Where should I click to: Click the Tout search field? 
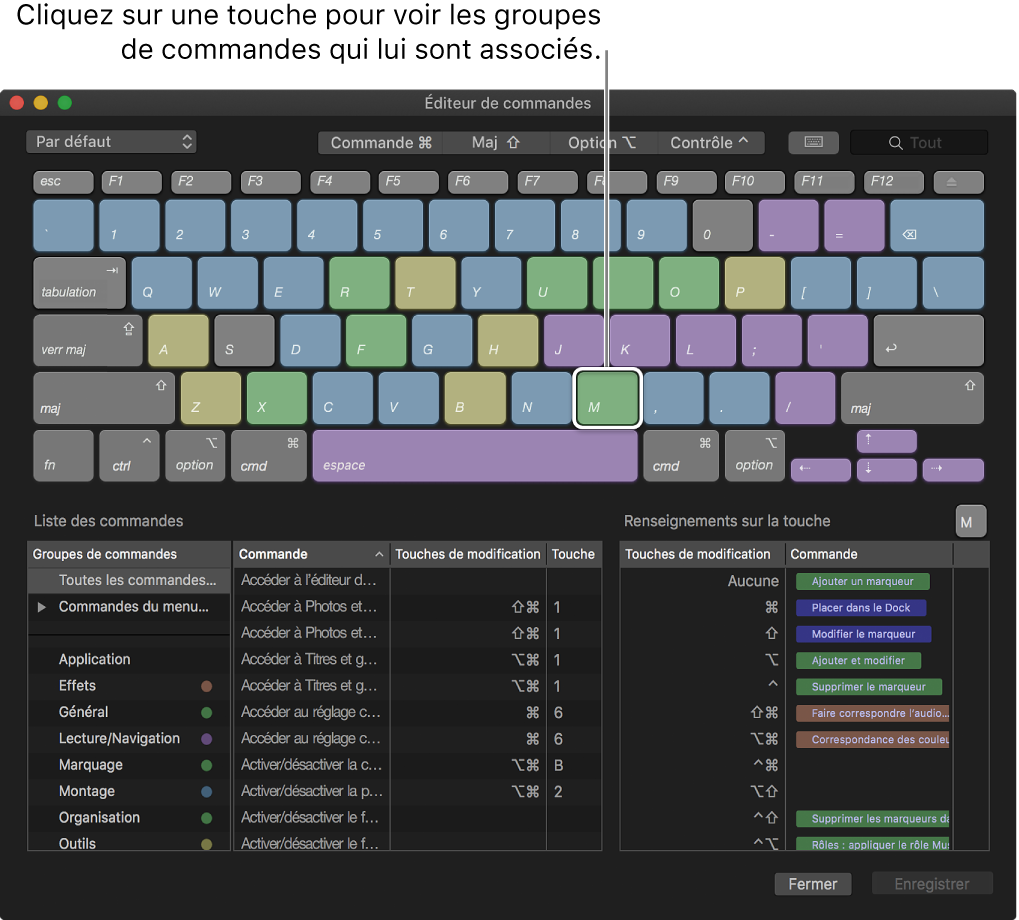919,143
